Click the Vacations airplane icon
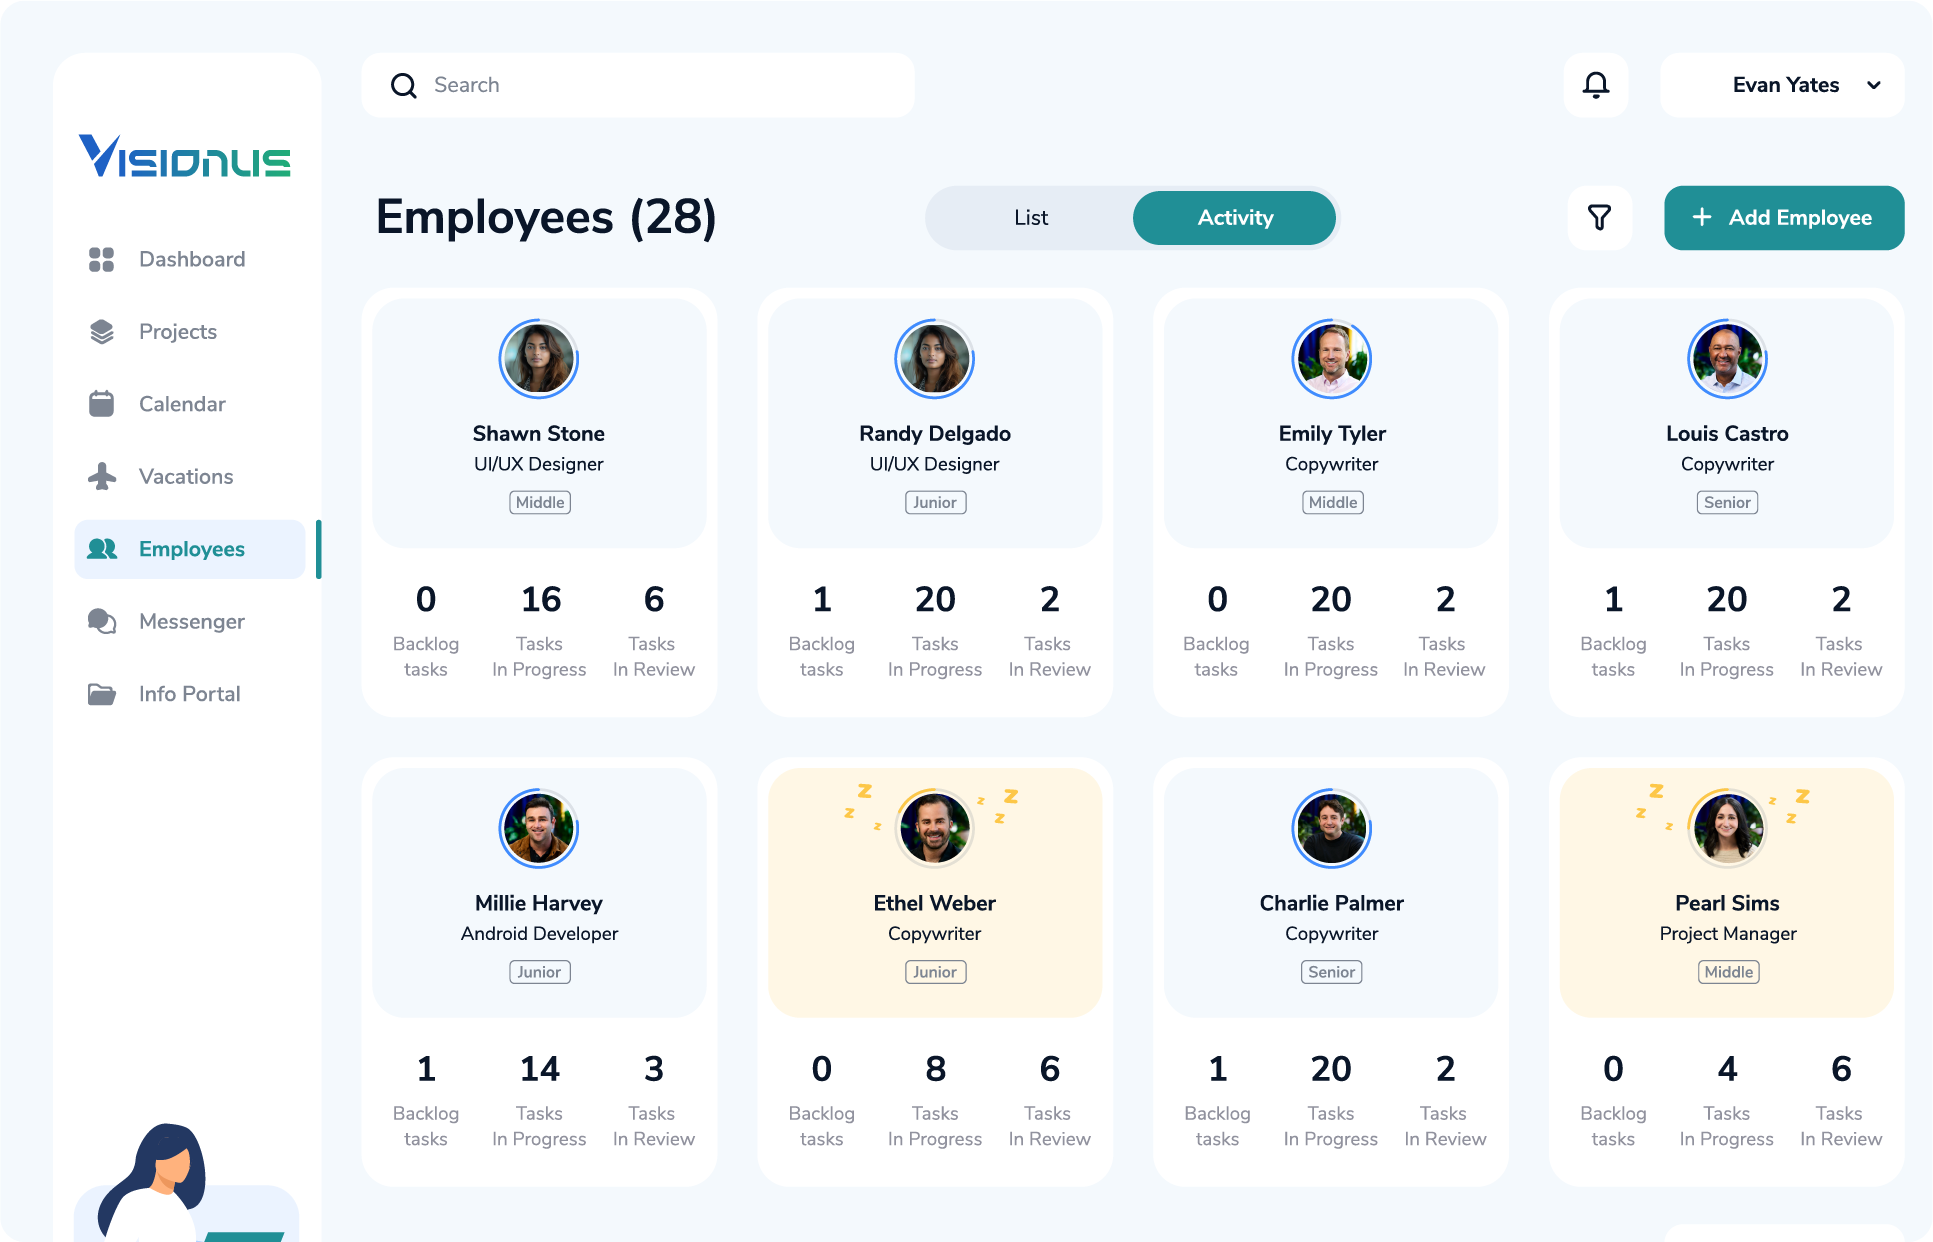 click(x=101, y=476)
